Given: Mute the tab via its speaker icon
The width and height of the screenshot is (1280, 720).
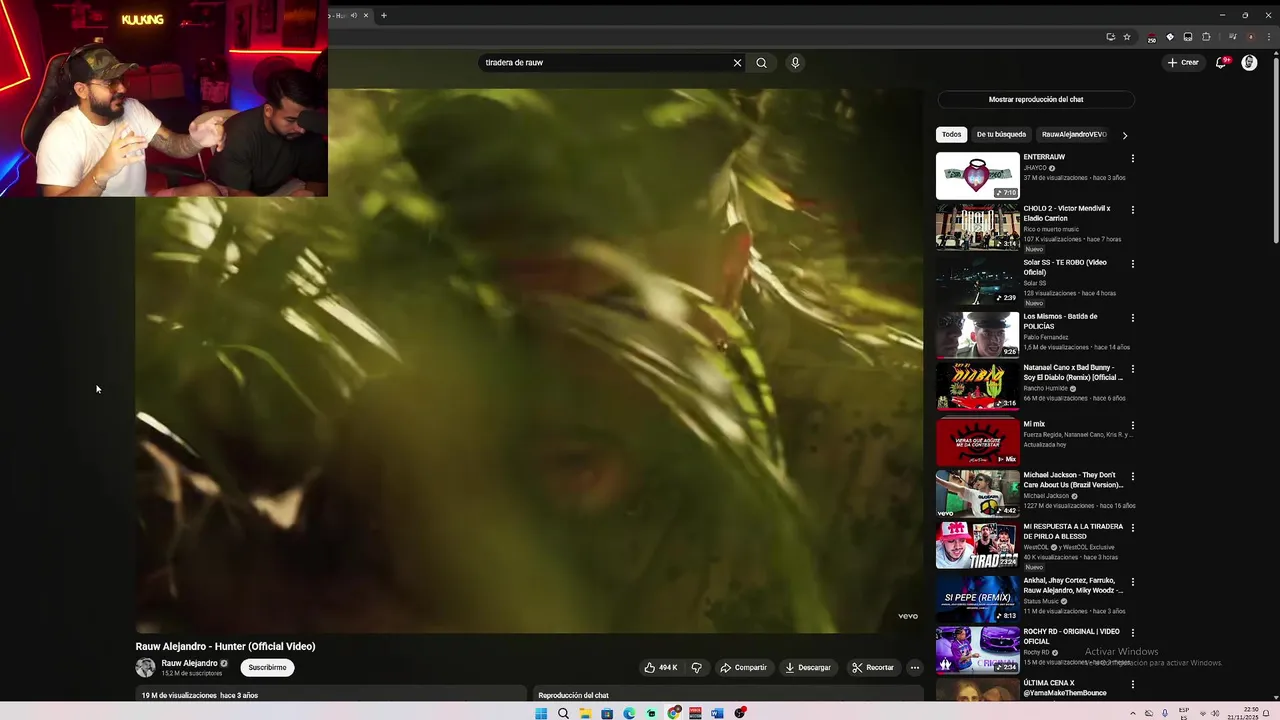Looking at the screenshot, I should click(353, 15).
